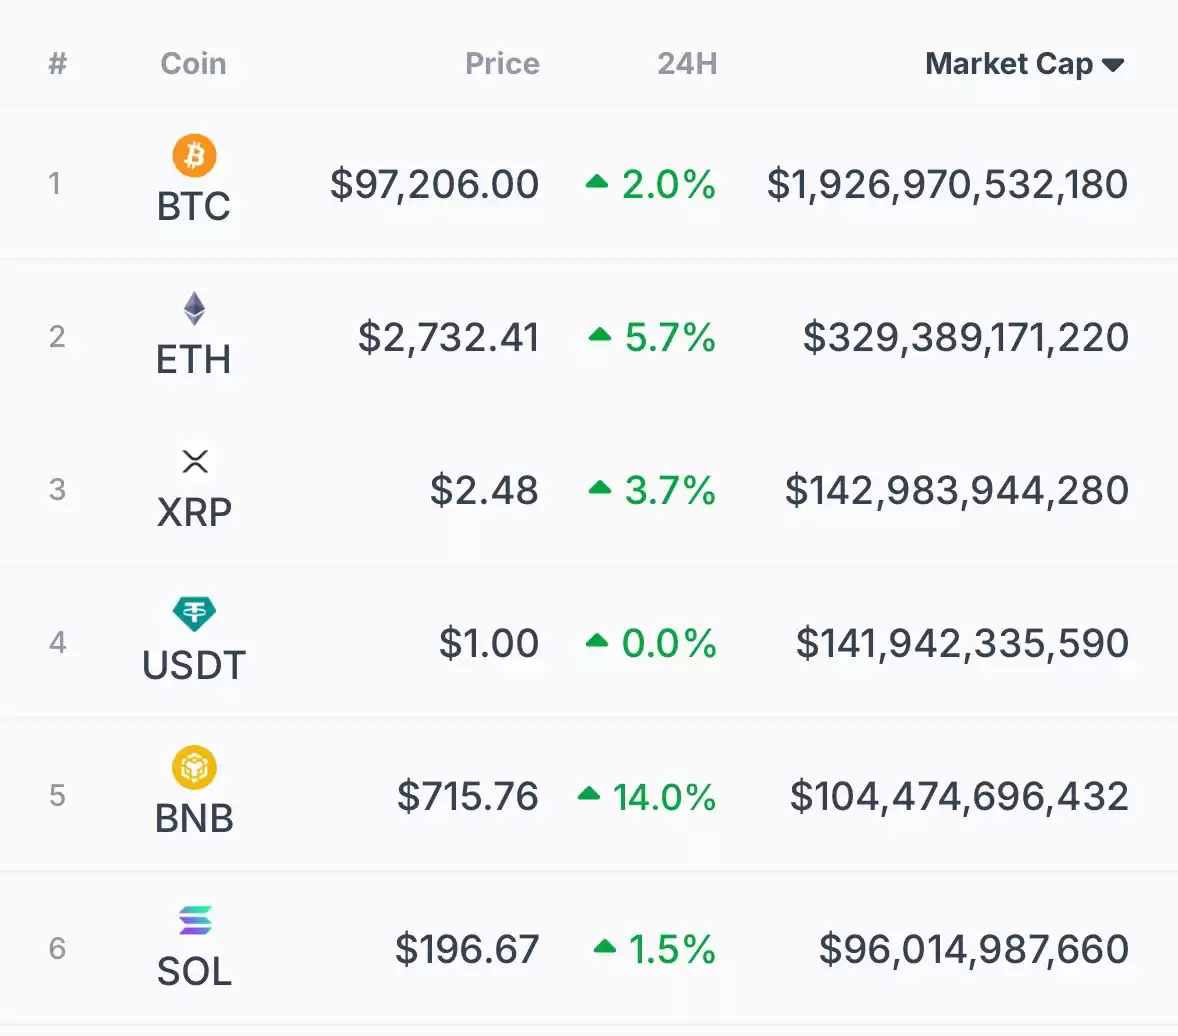Sort the table by Market Cap header

[x=1009, y=64]
